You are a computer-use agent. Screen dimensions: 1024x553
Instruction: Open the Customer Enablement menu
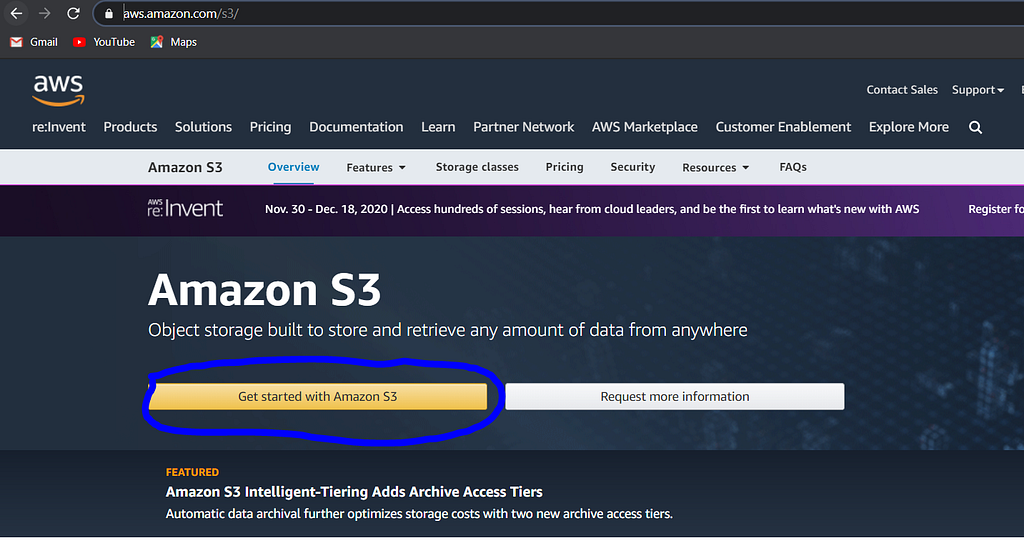point(783,127)
